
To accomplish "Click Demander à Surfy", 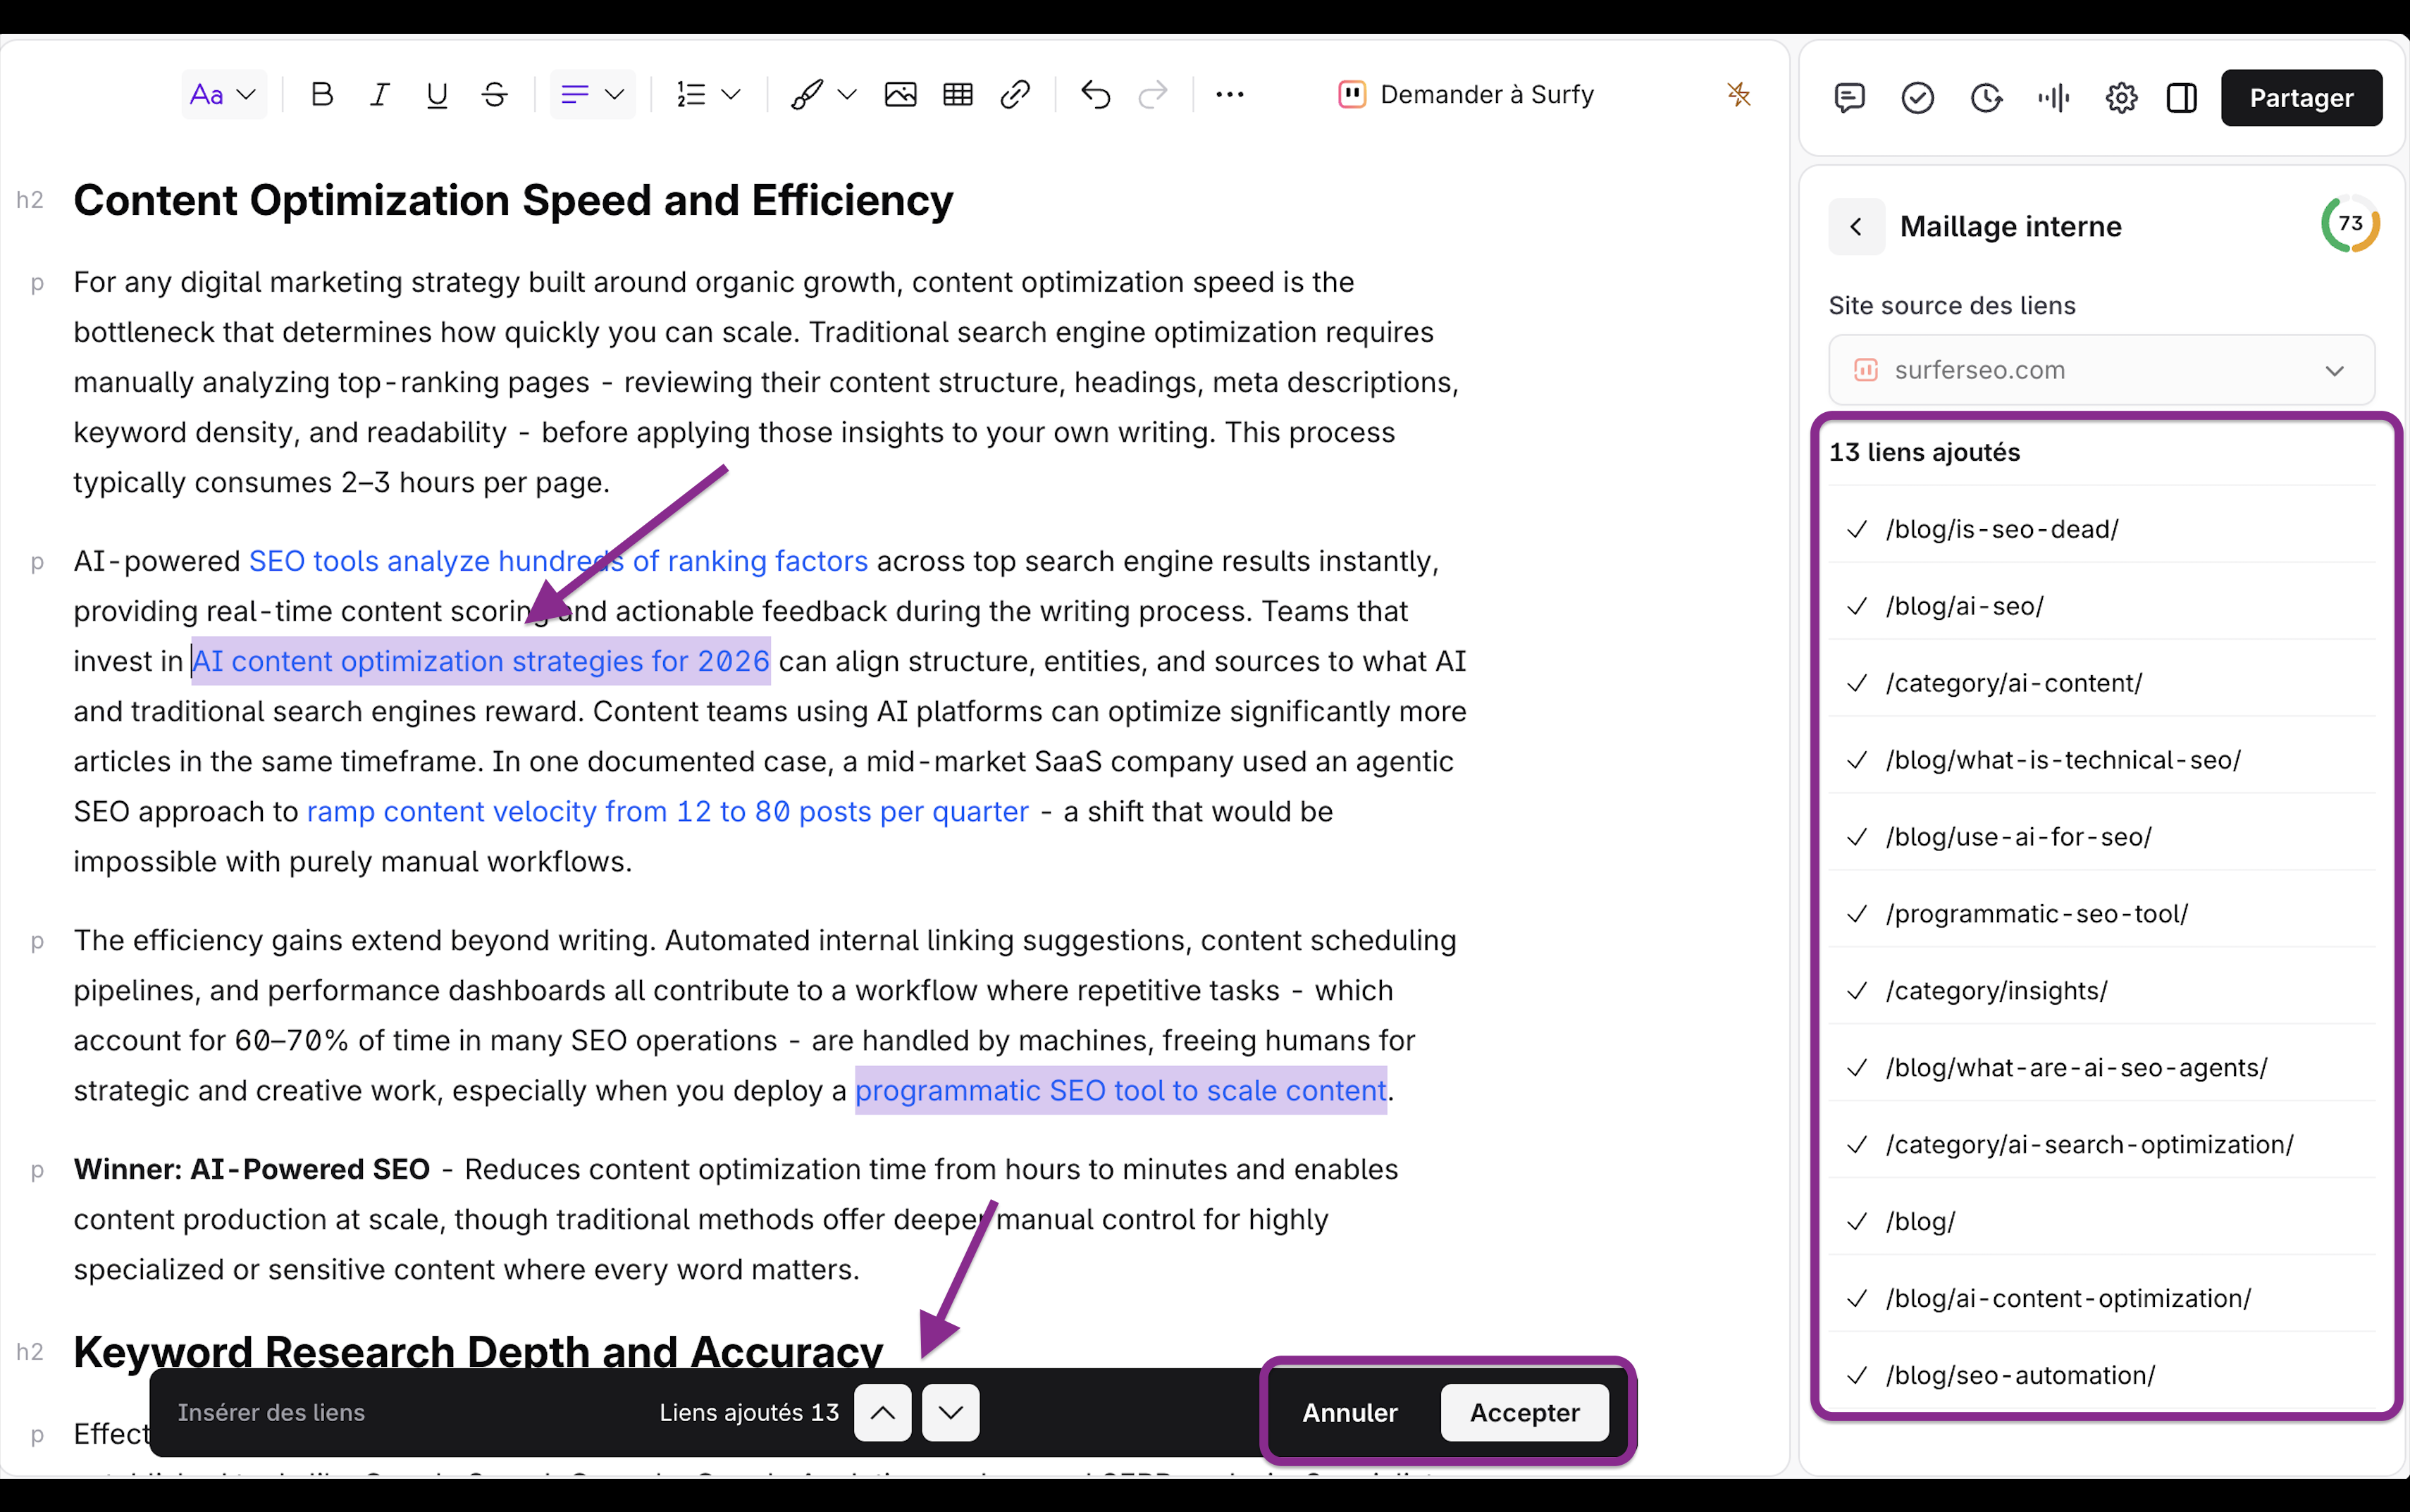I will pos(1466,95).
